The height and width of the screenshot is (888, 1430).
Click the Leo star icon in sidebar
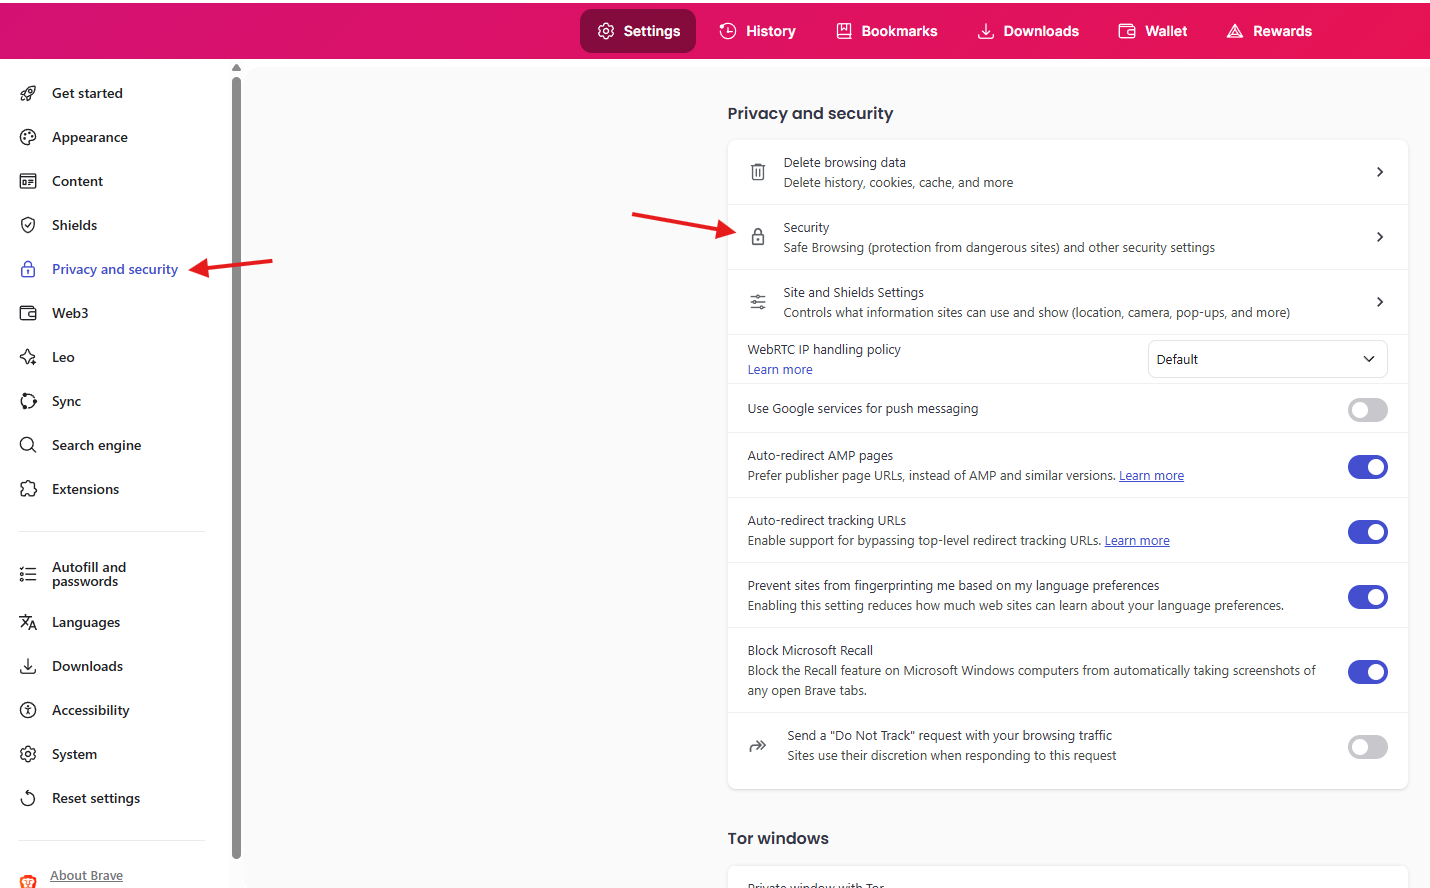pos(28,357)
